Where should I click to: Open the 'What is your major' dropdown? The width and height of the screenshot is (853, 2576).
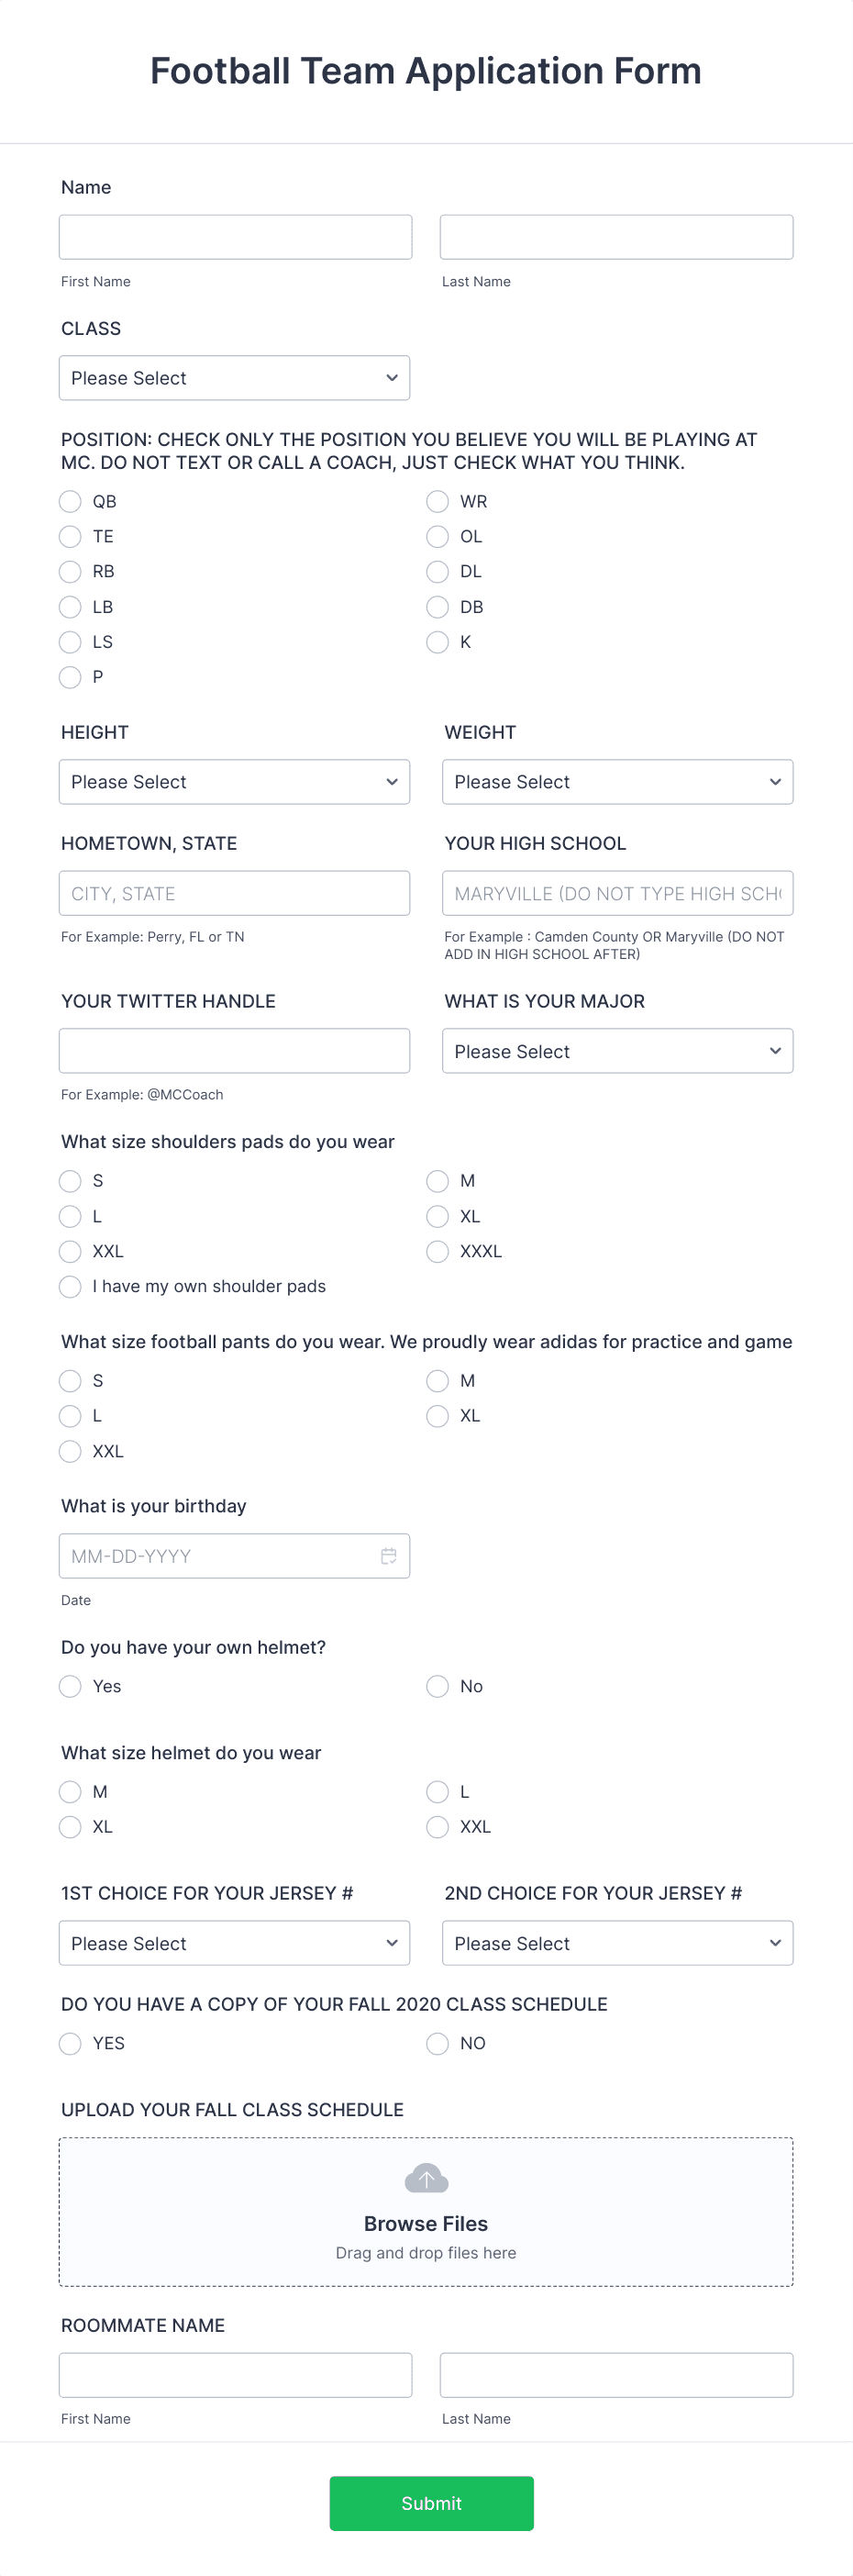(617, 1051)
